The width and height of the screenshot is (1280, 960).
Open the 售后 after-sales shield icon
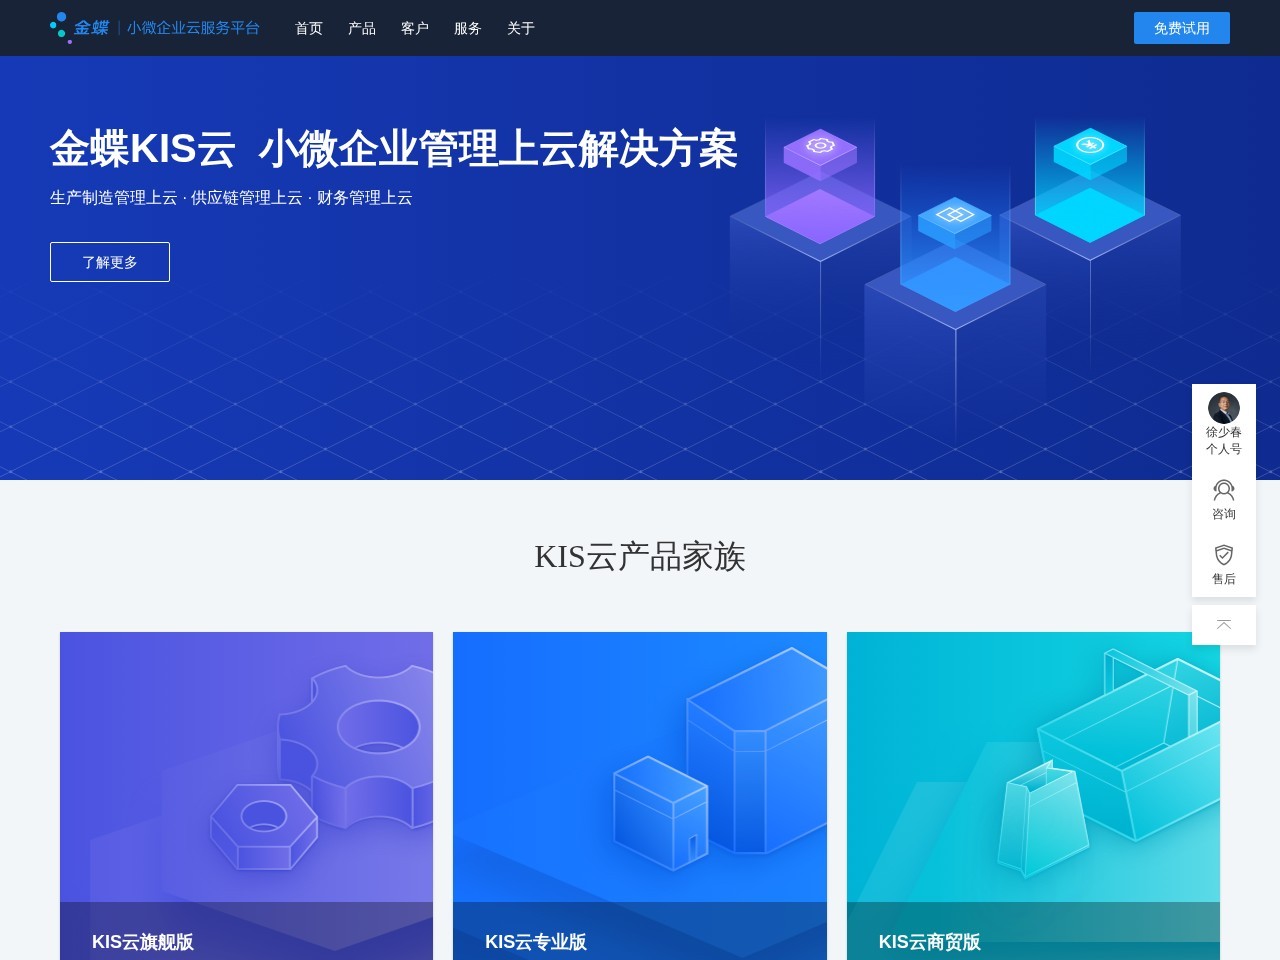click(1224, 555)
